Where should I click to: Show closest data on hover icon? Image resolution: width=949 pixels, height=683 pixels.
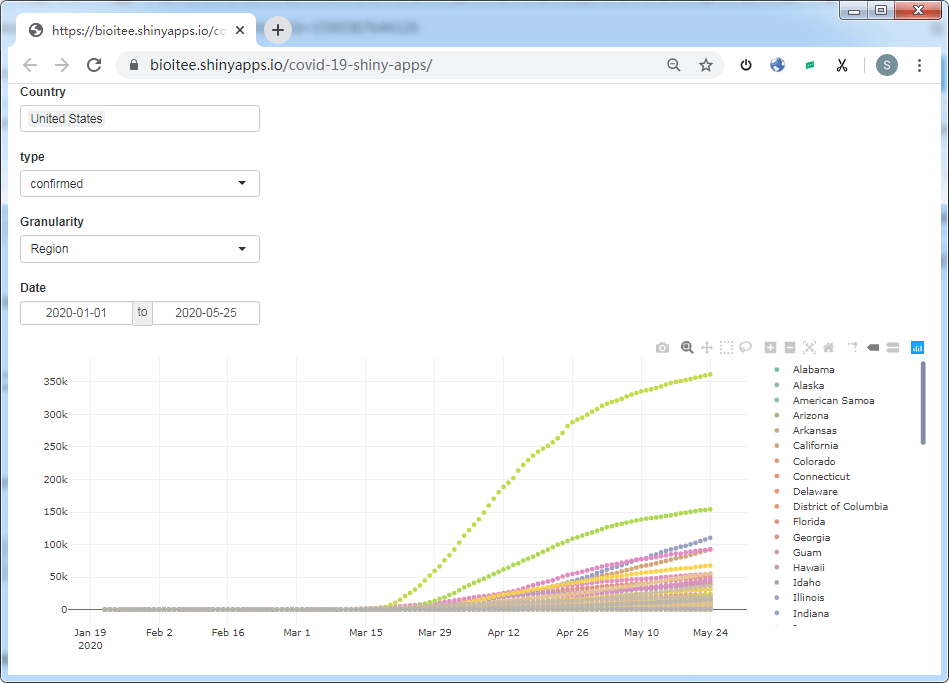click(873, 348)
